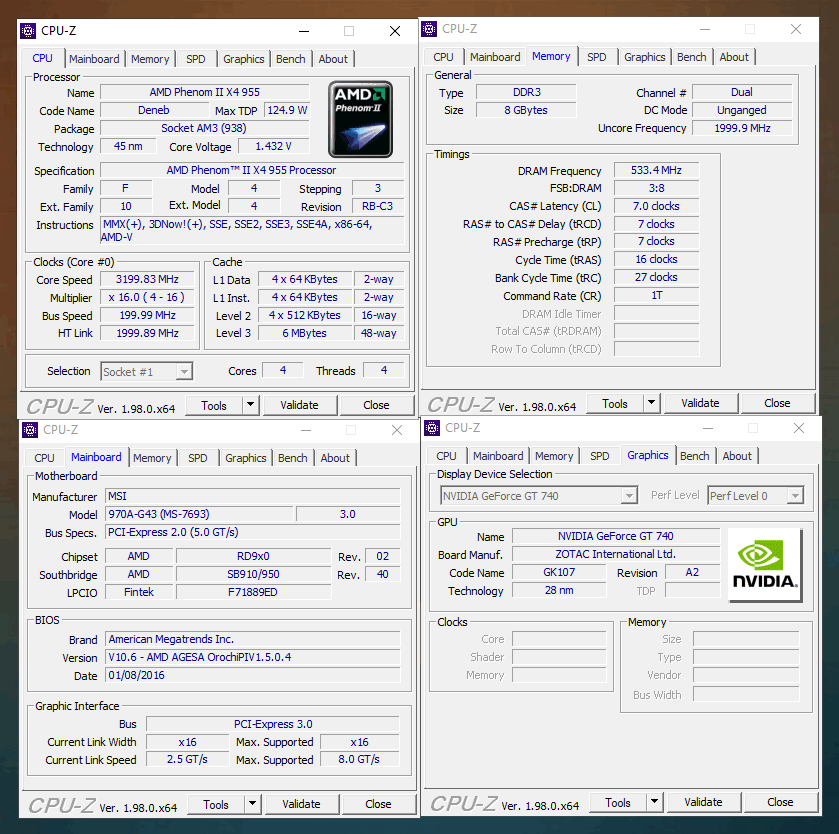This screenshot has width=839, height=834.
Task: Click the board manufacturer 'ZOTAC International Ltd.'
Action: 616,554
